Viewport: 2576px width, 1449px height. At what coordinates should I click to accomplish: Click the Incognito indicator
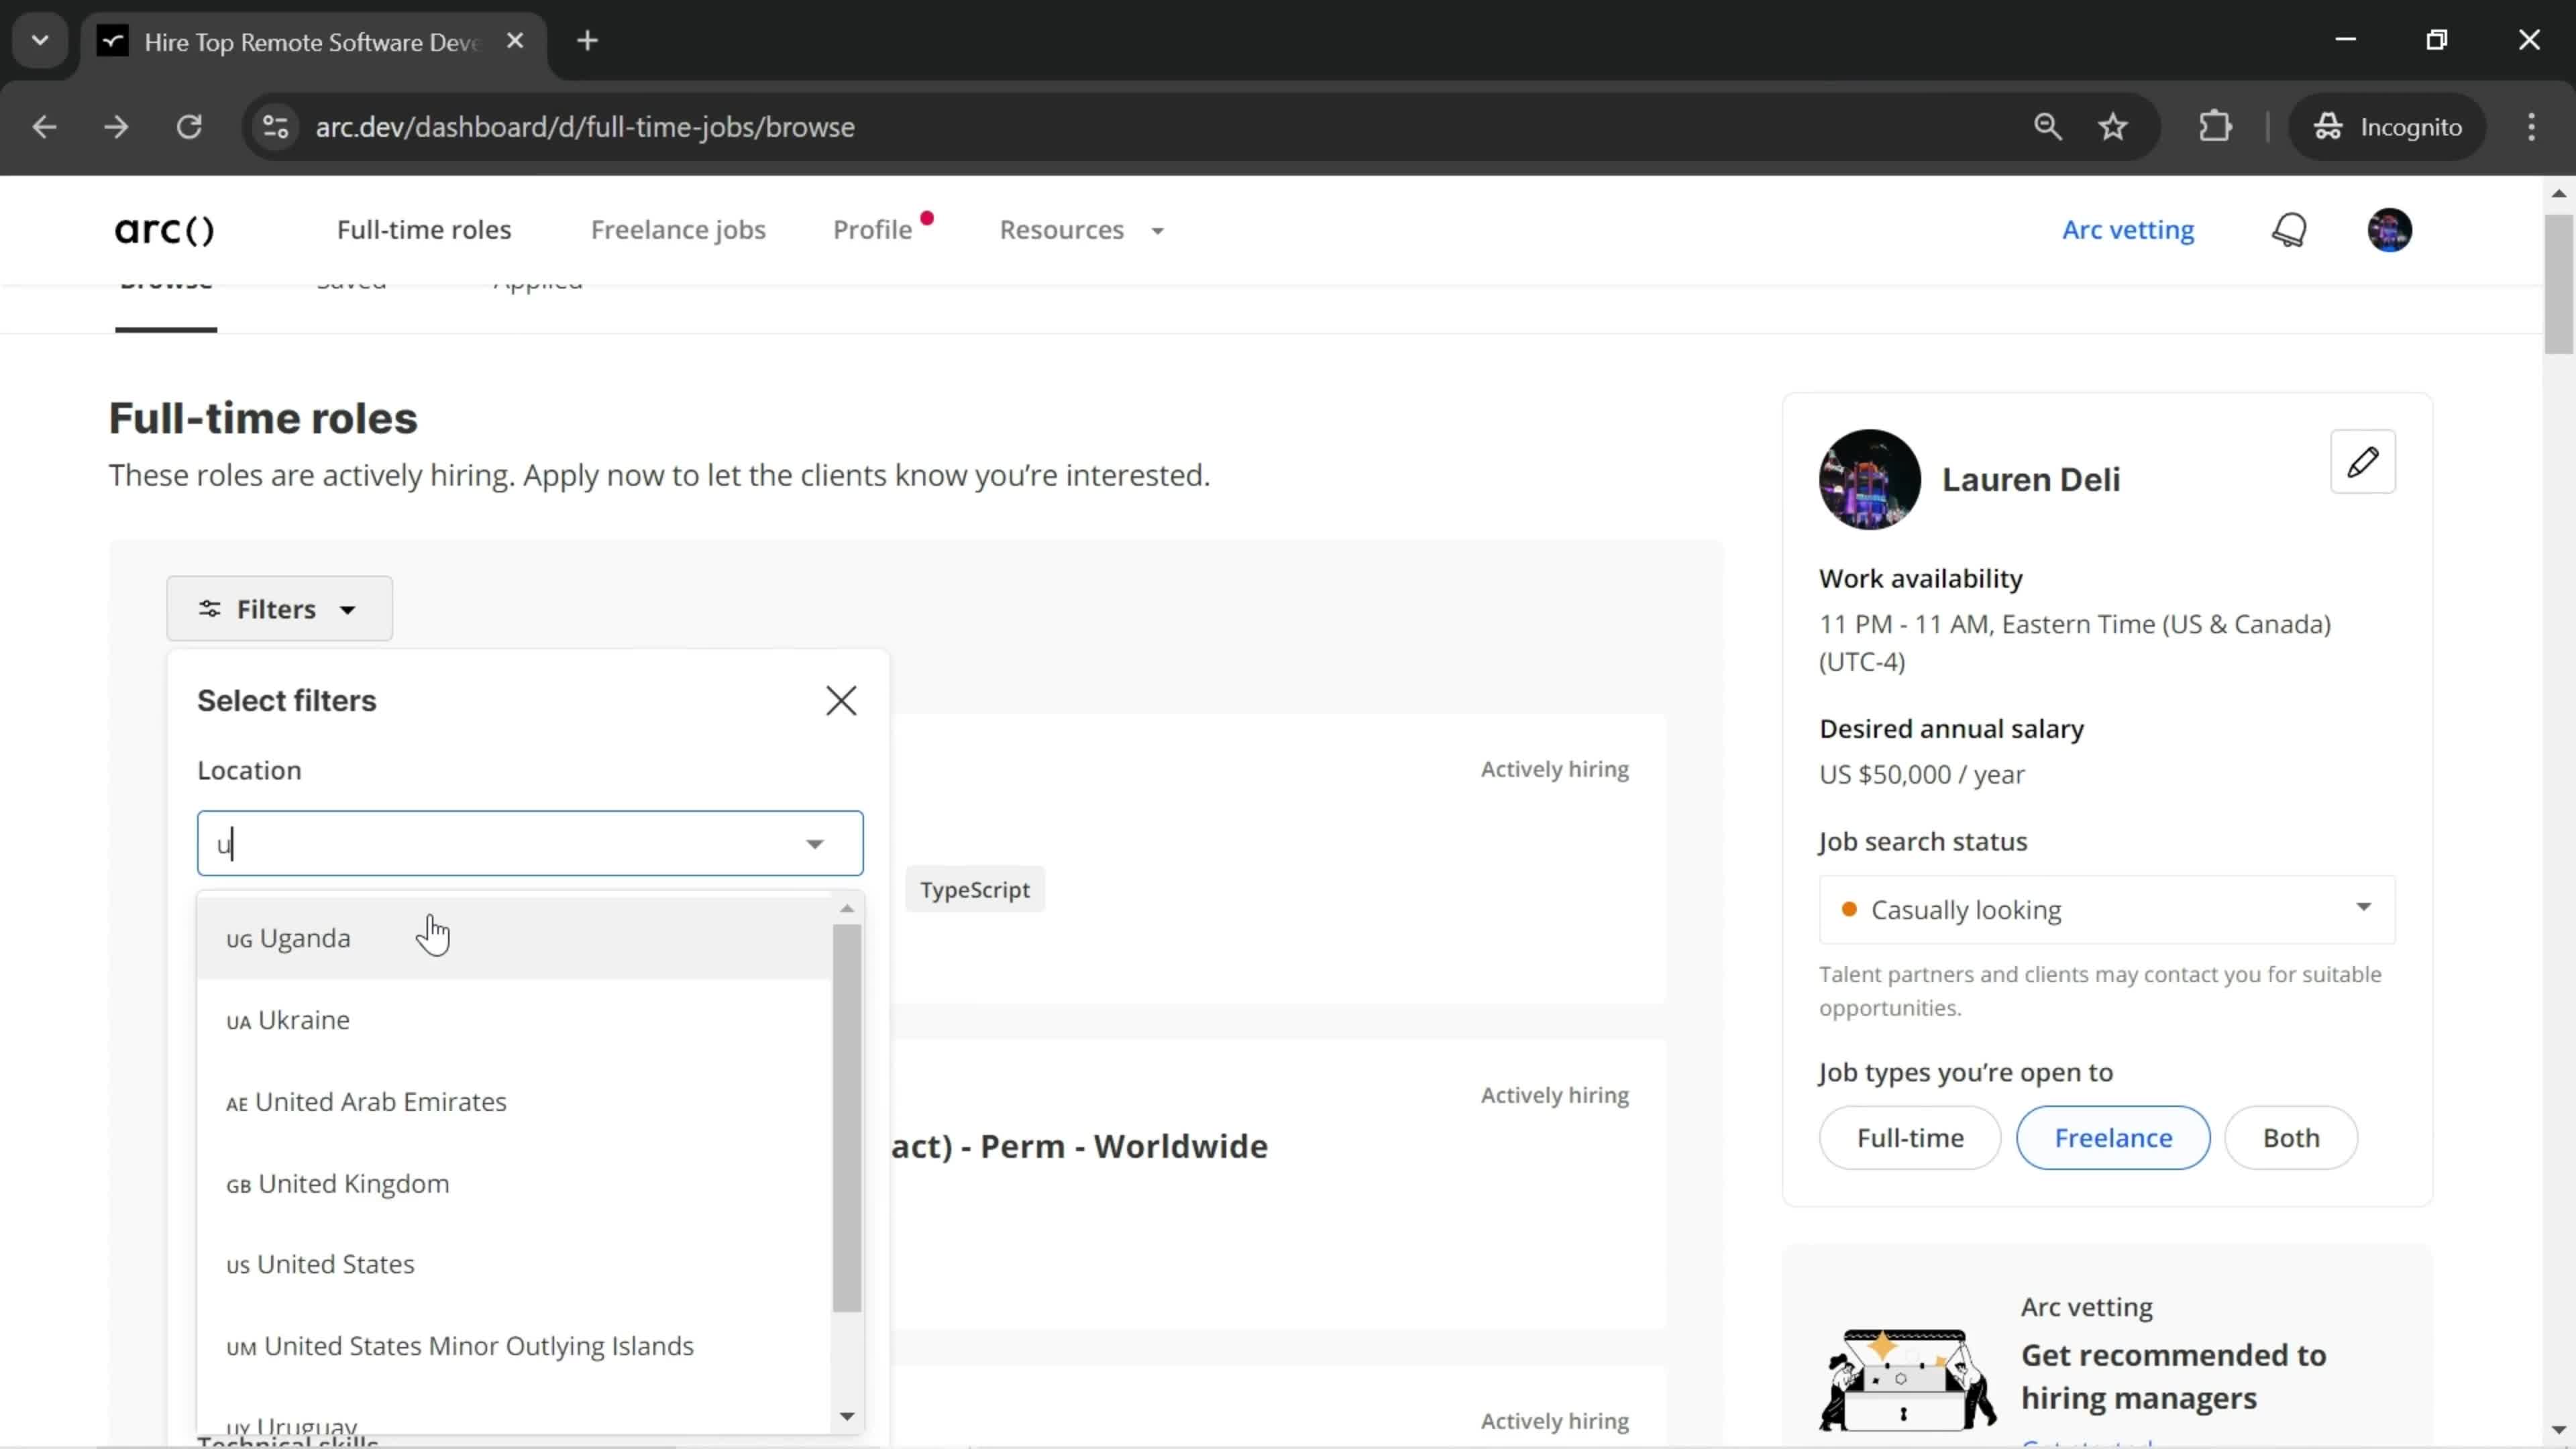pos(2387,127)
